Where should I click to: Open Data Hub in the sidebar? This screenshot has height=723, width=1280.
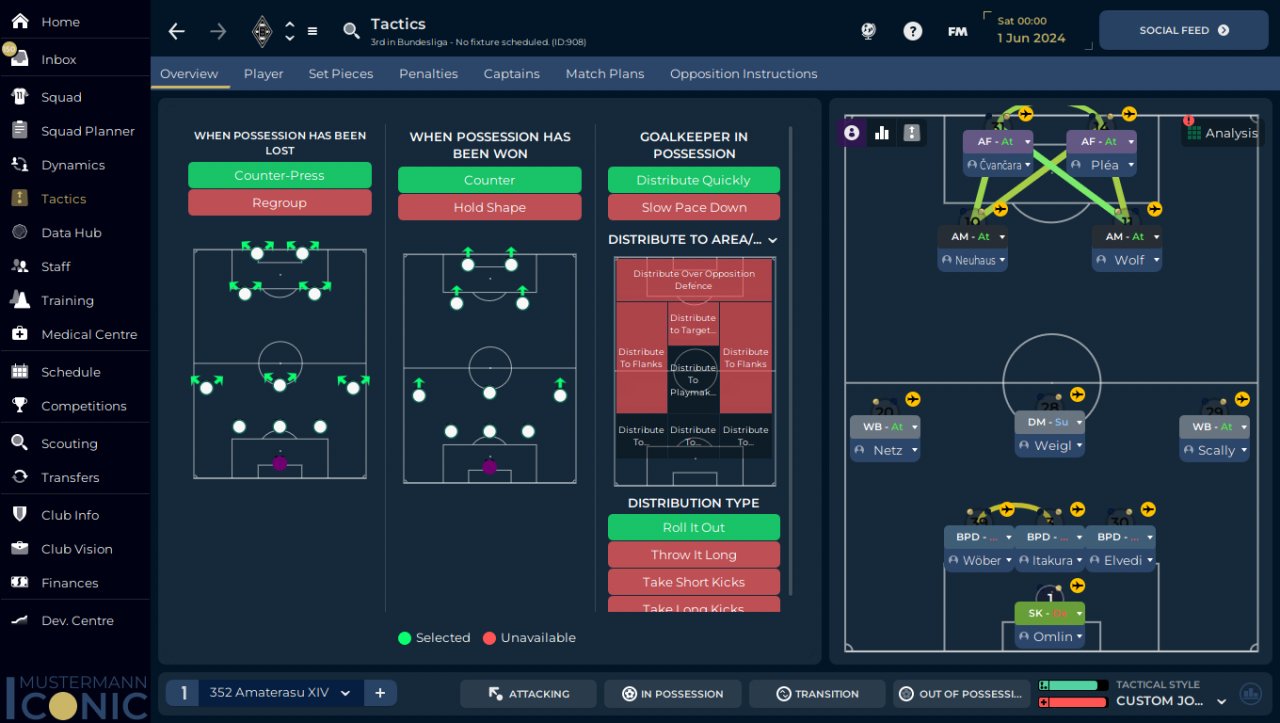(x=71, y=233)
